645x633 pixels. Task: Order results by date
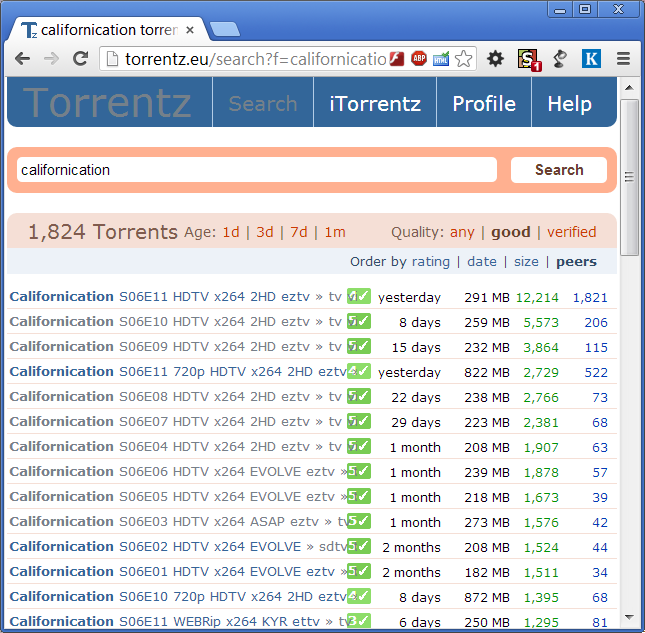click(482, 262)
